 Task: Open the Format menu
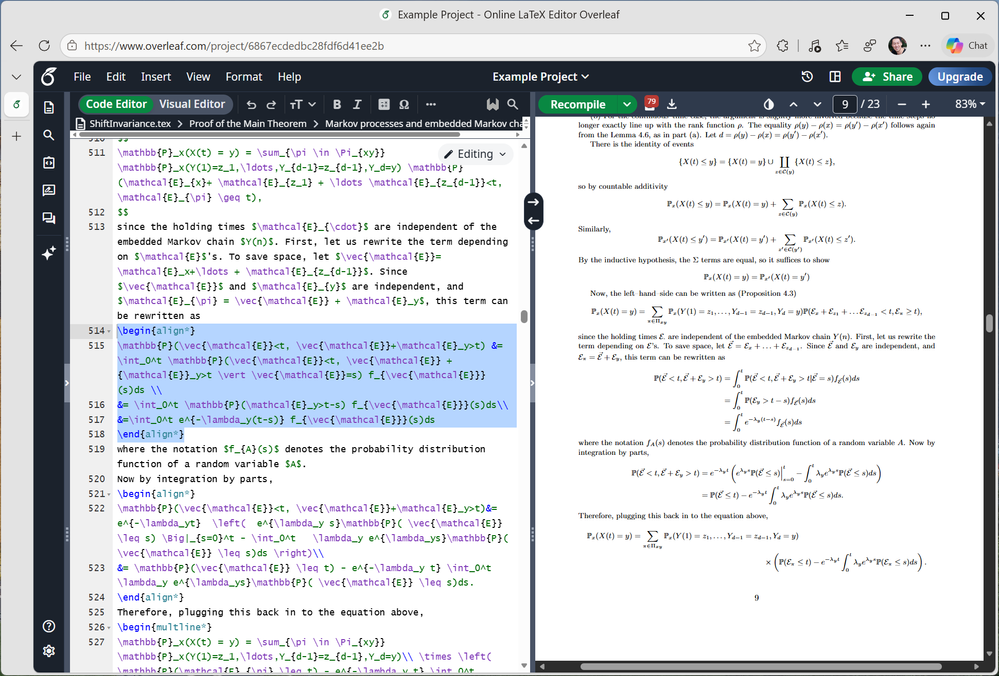coord(244,76)
